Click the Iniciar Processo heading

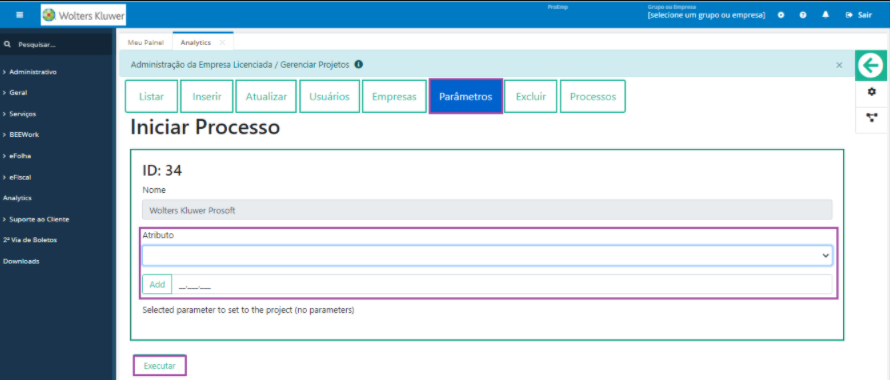[x=205, y=127]
